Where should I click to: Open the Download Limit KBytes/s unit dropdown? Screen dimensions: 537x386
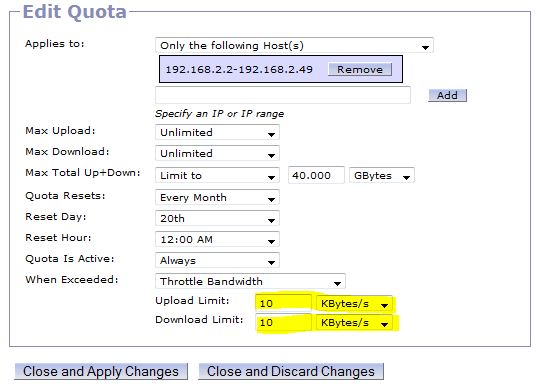354,323
